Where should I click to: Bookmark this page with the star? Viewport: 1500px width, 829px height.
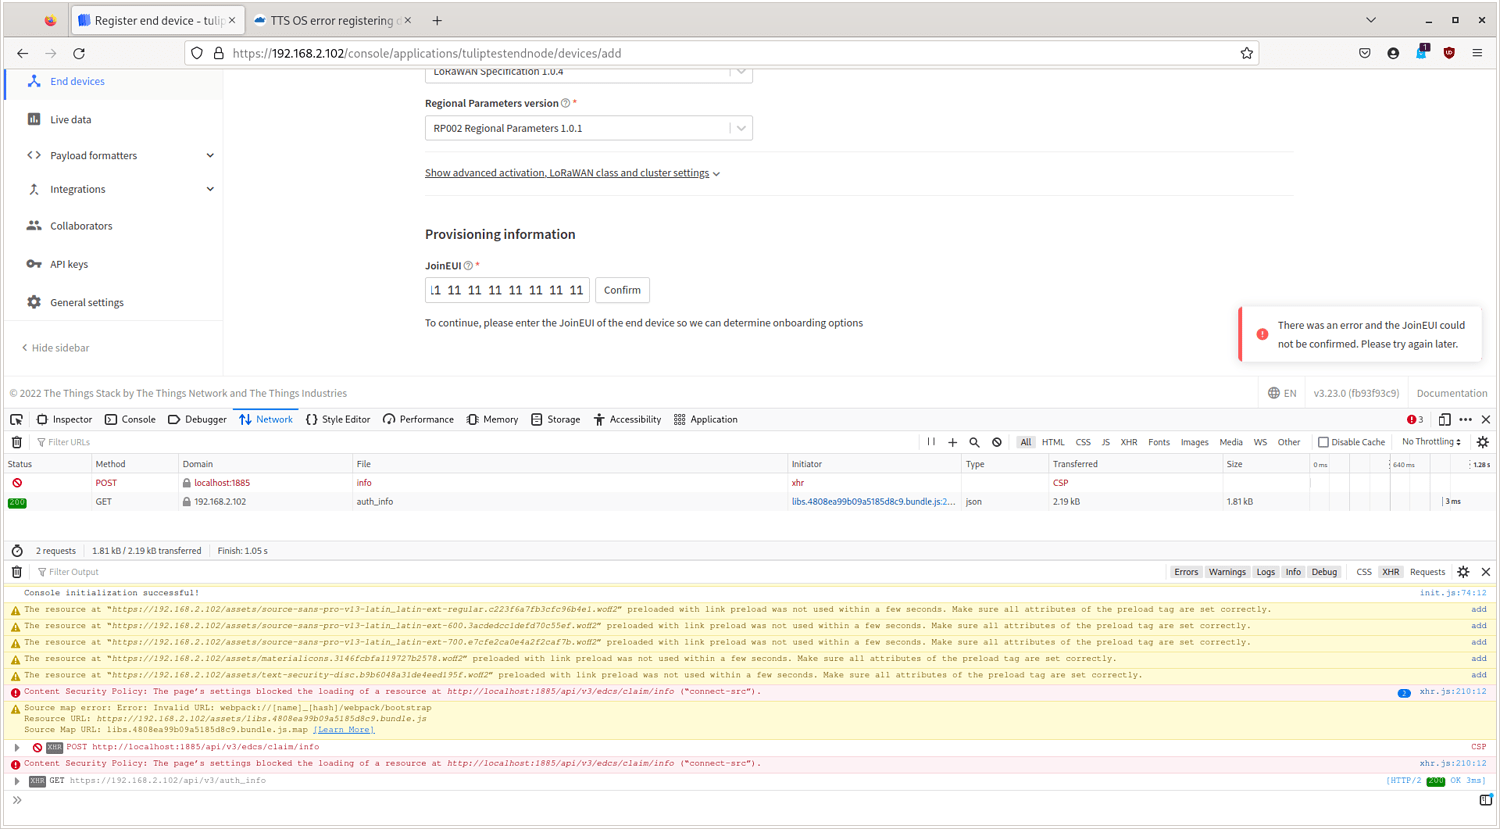coord(1247,53)
